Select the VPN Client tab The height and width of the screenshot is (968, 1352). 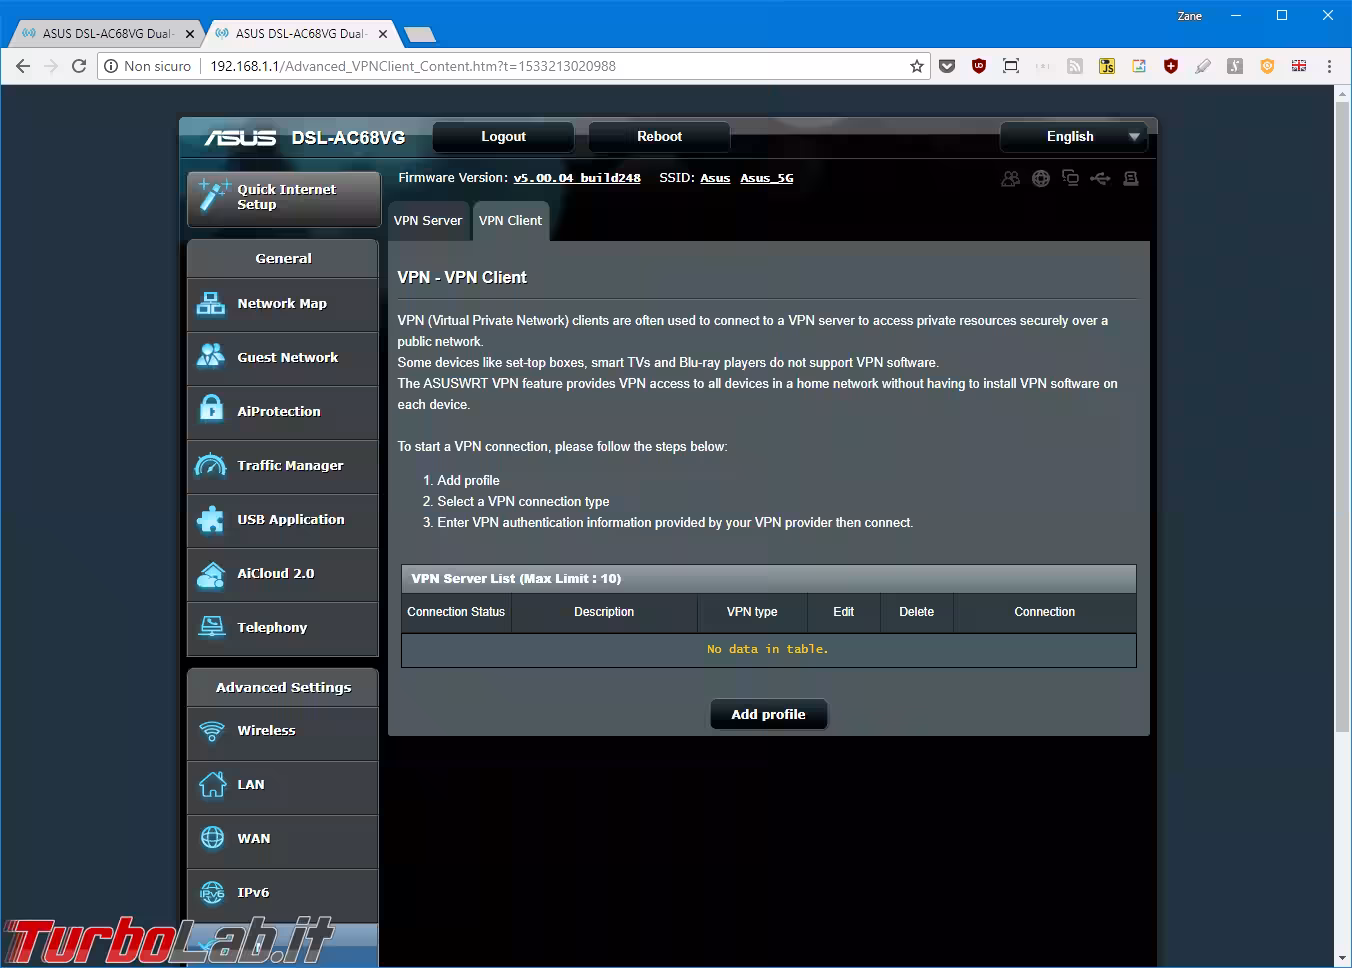[x=510, y=221]
